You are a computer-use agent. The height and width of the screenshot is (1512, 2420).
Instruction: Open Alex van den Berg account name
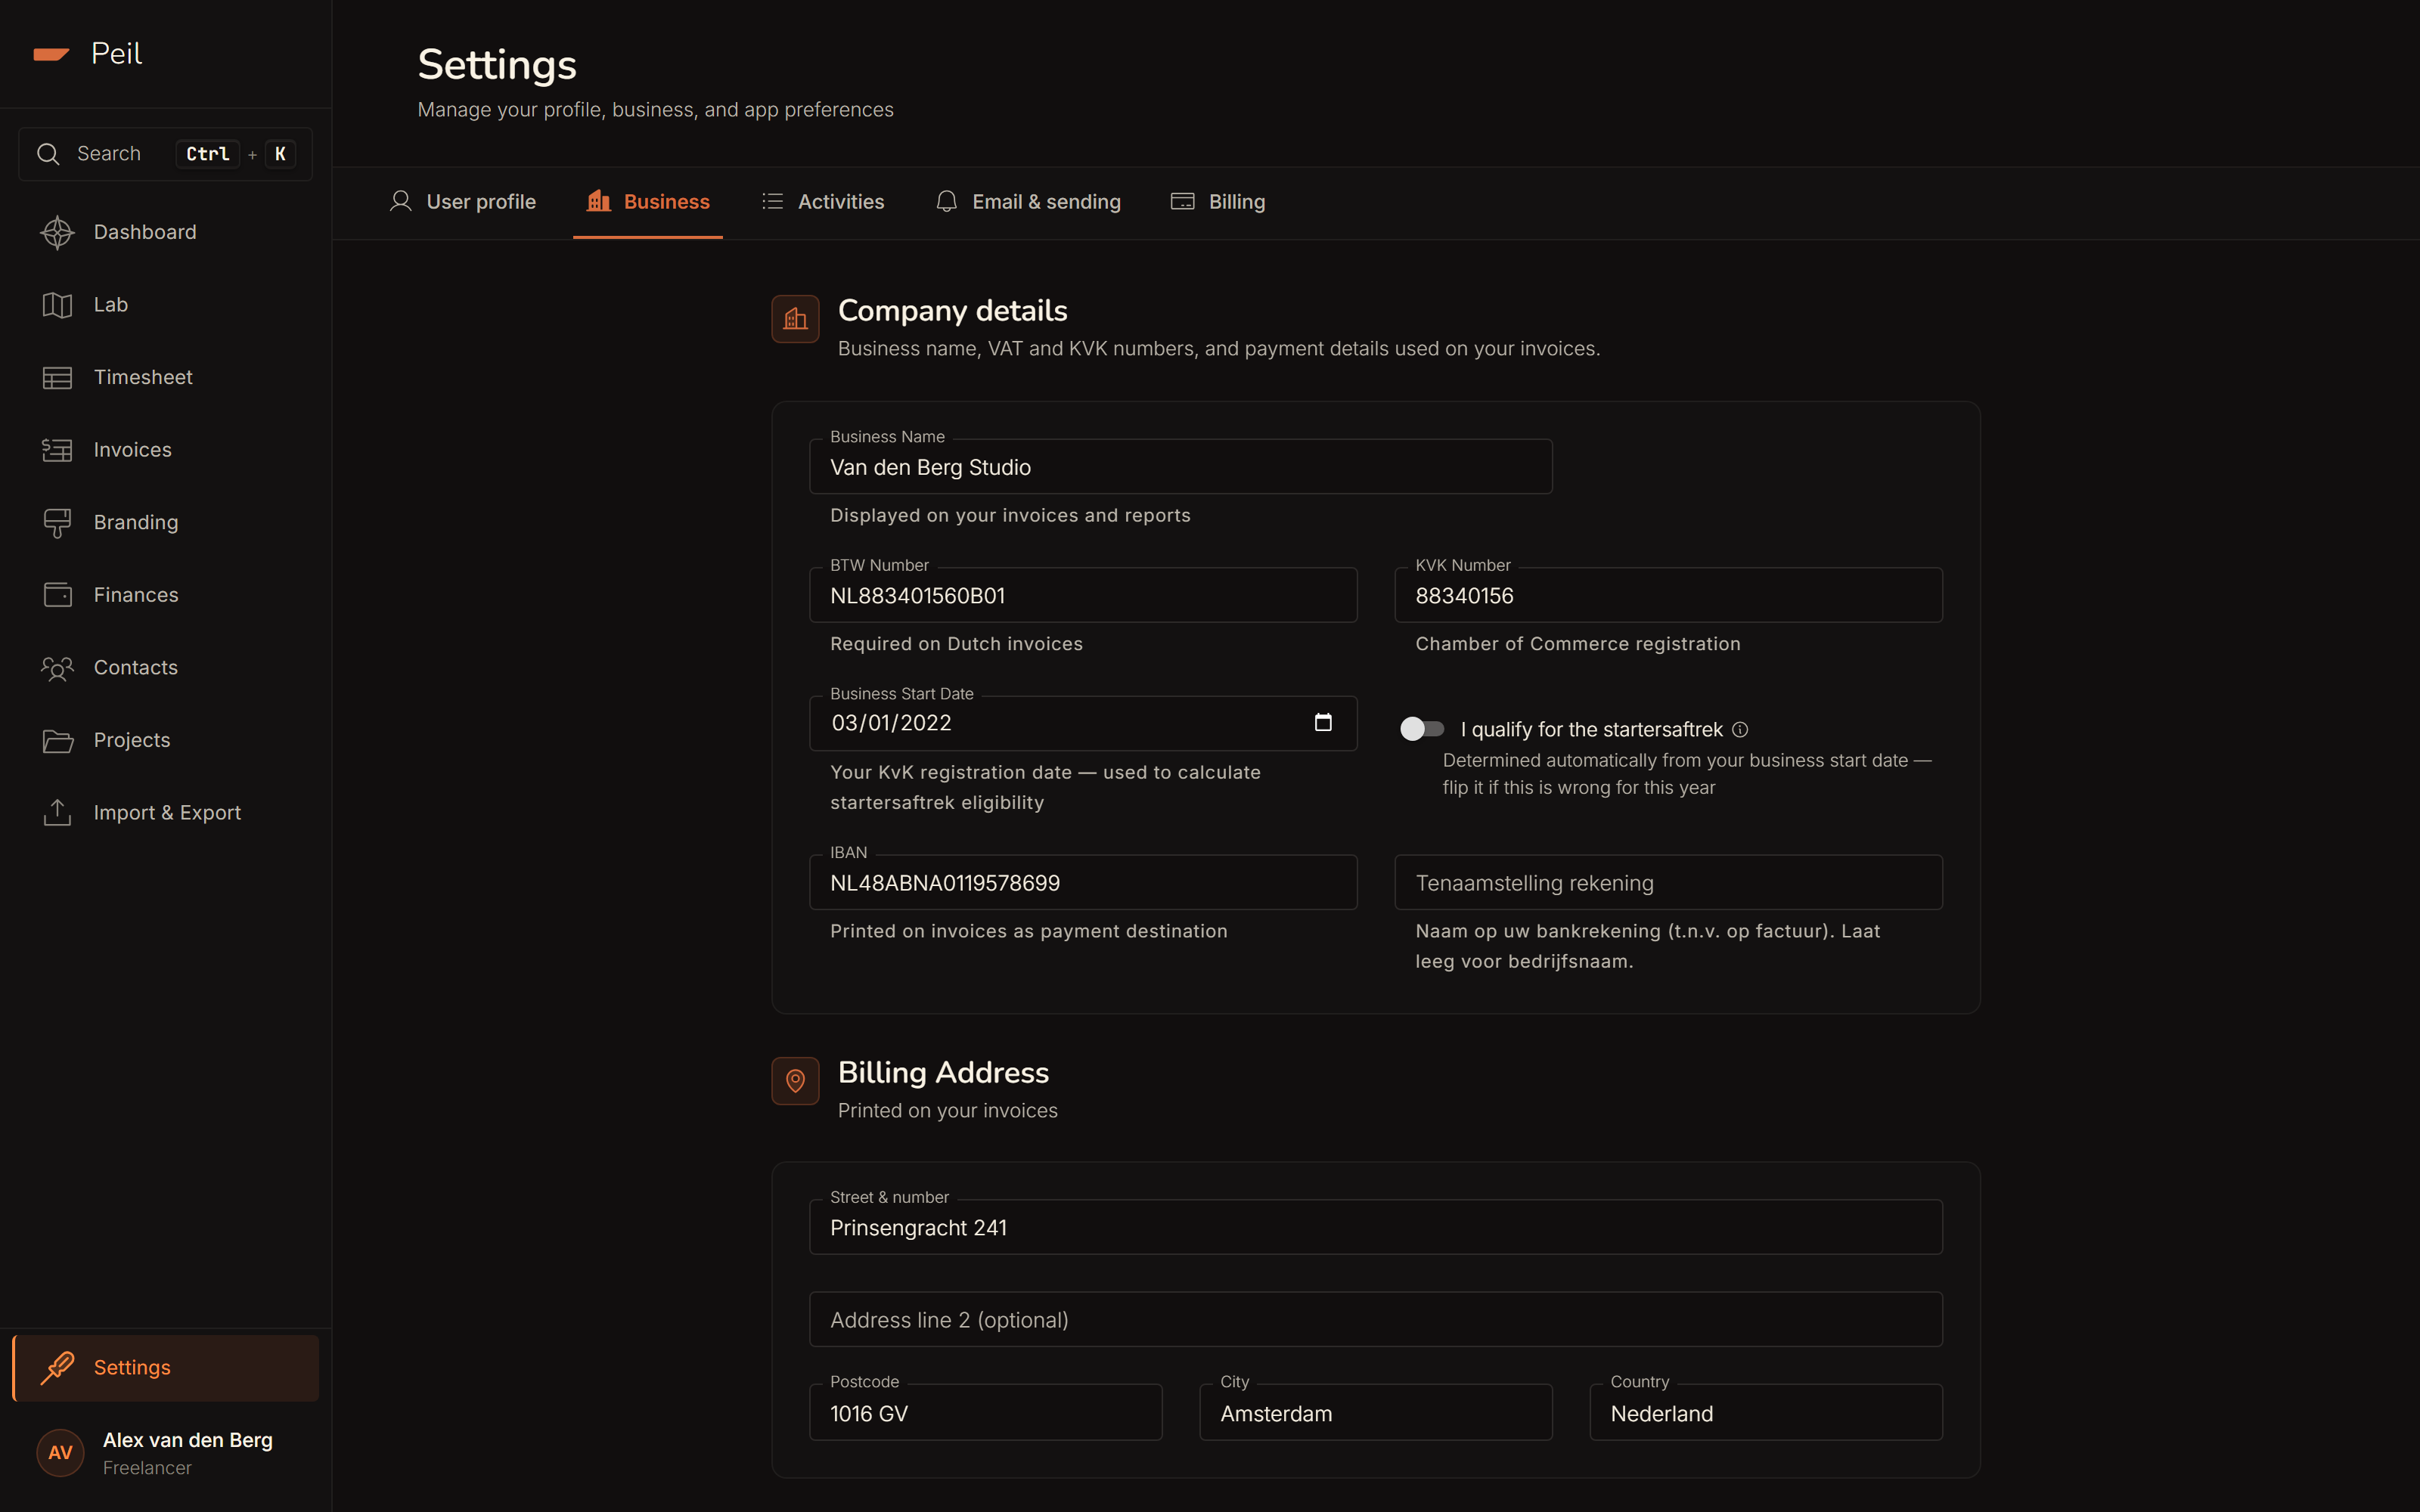pyautogui.click(x=188, y=1440)
